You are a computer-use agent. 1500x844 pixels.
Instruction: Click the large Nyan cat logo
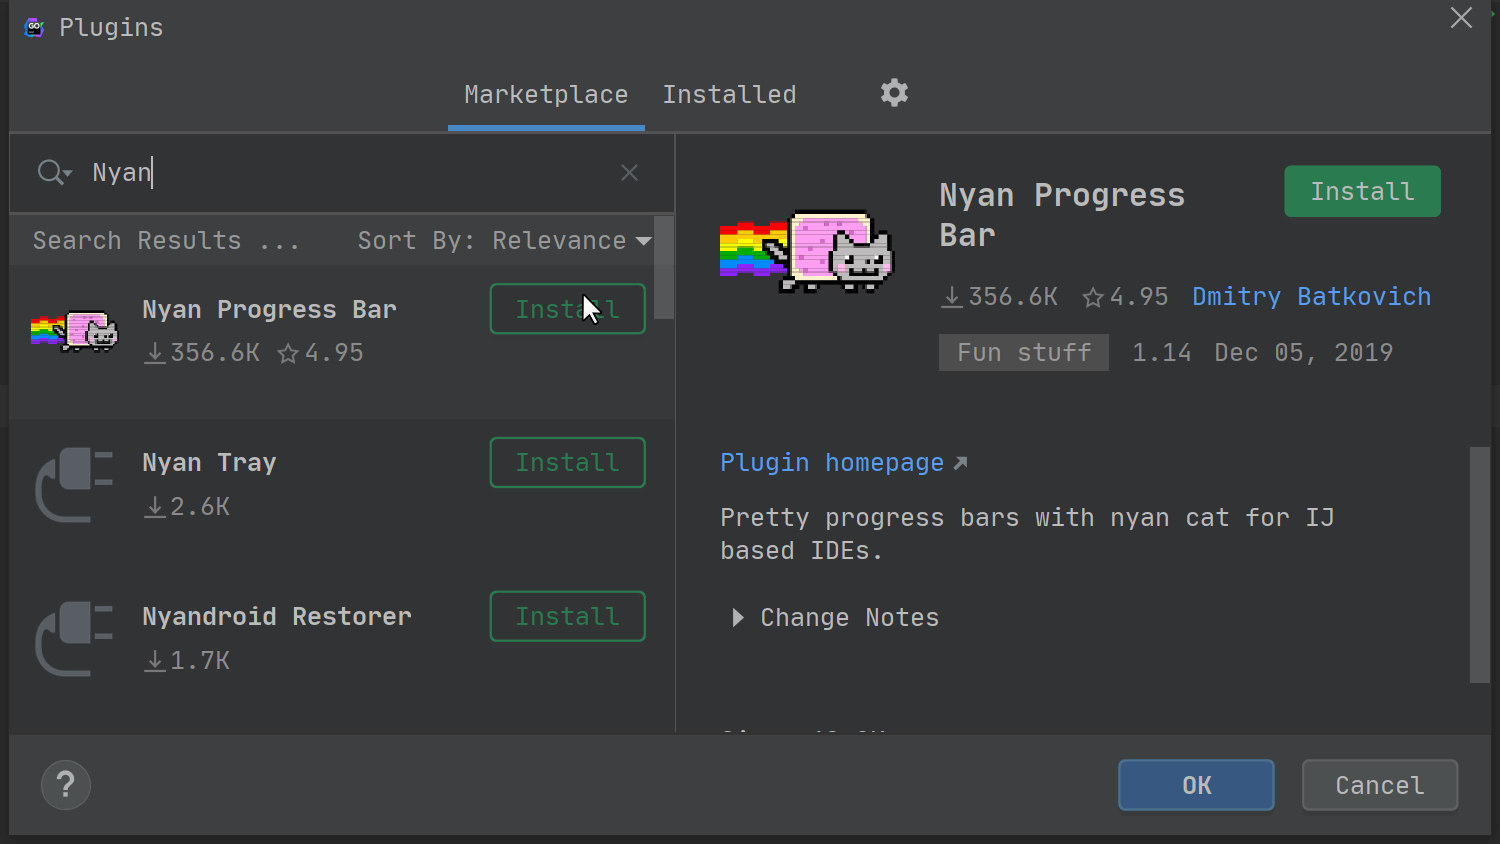807,251
